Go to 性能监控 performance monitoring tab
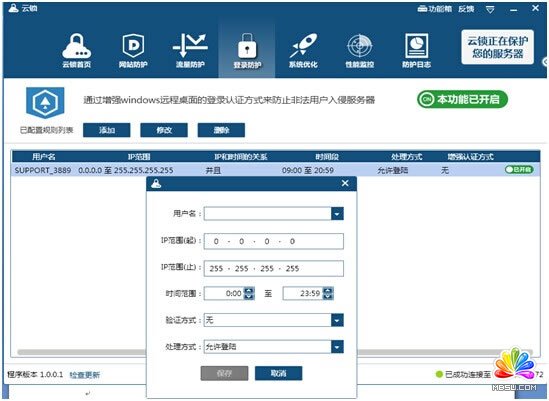Image resolution: width=549 pixels, height=401 pixels. coord(360,50)
